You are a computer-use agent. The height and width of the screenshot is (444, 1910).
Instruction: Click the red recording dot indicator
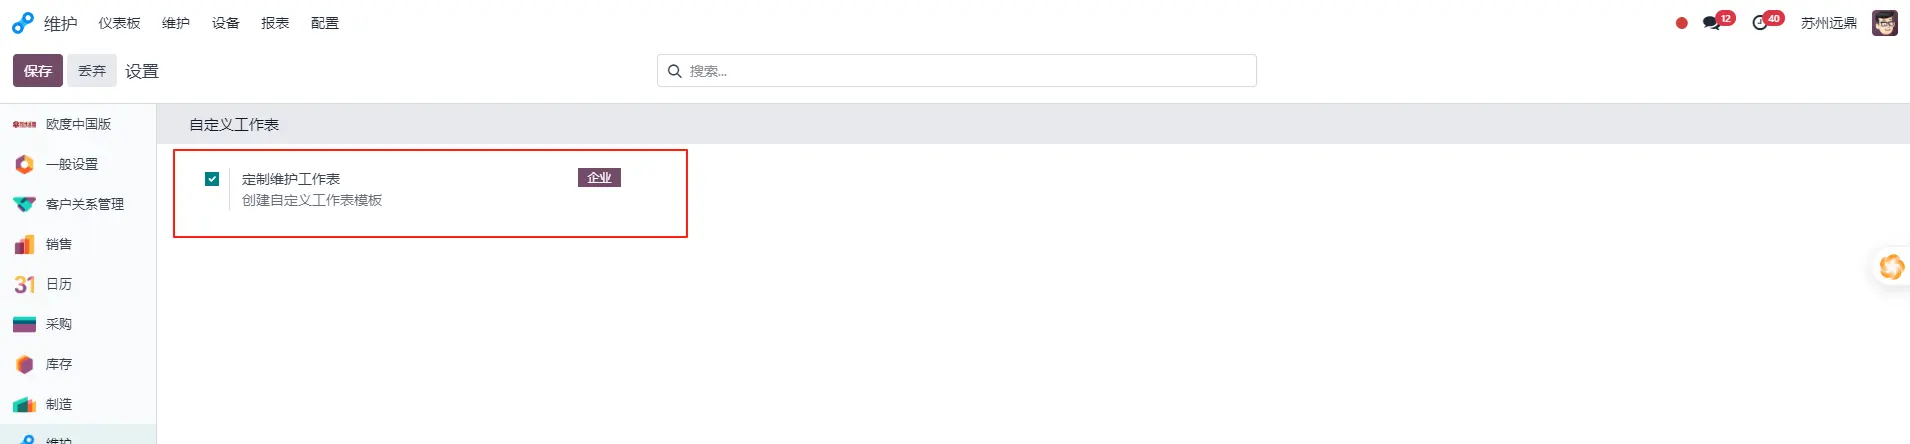point(1682,23)
